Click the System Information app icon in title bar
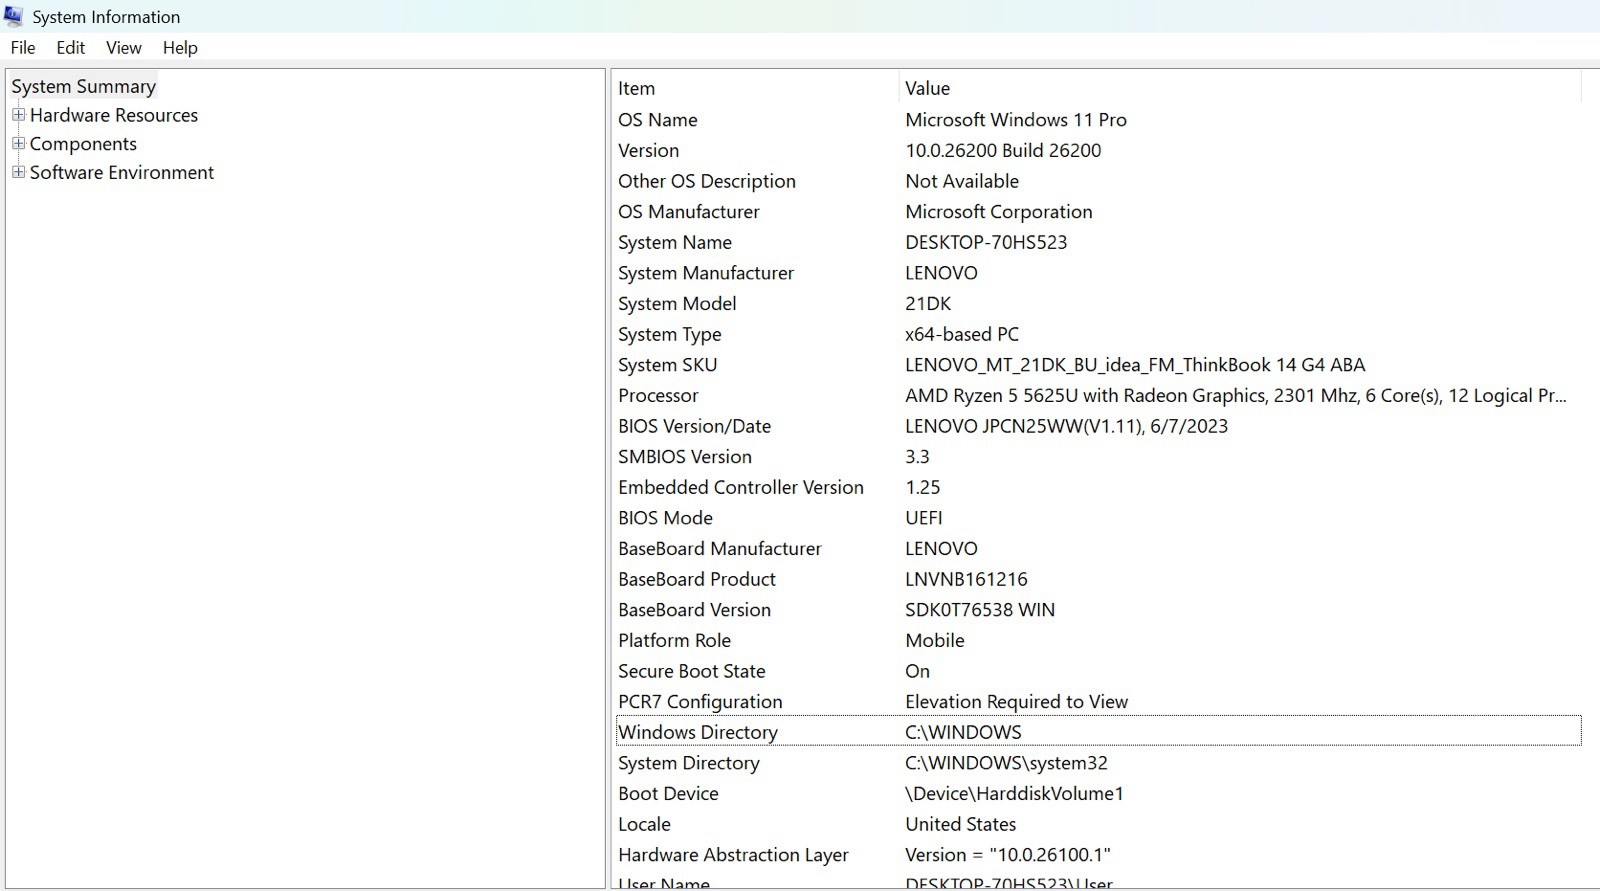The width and height of the screenshot is (1600, 891). (x=13, y=16)
